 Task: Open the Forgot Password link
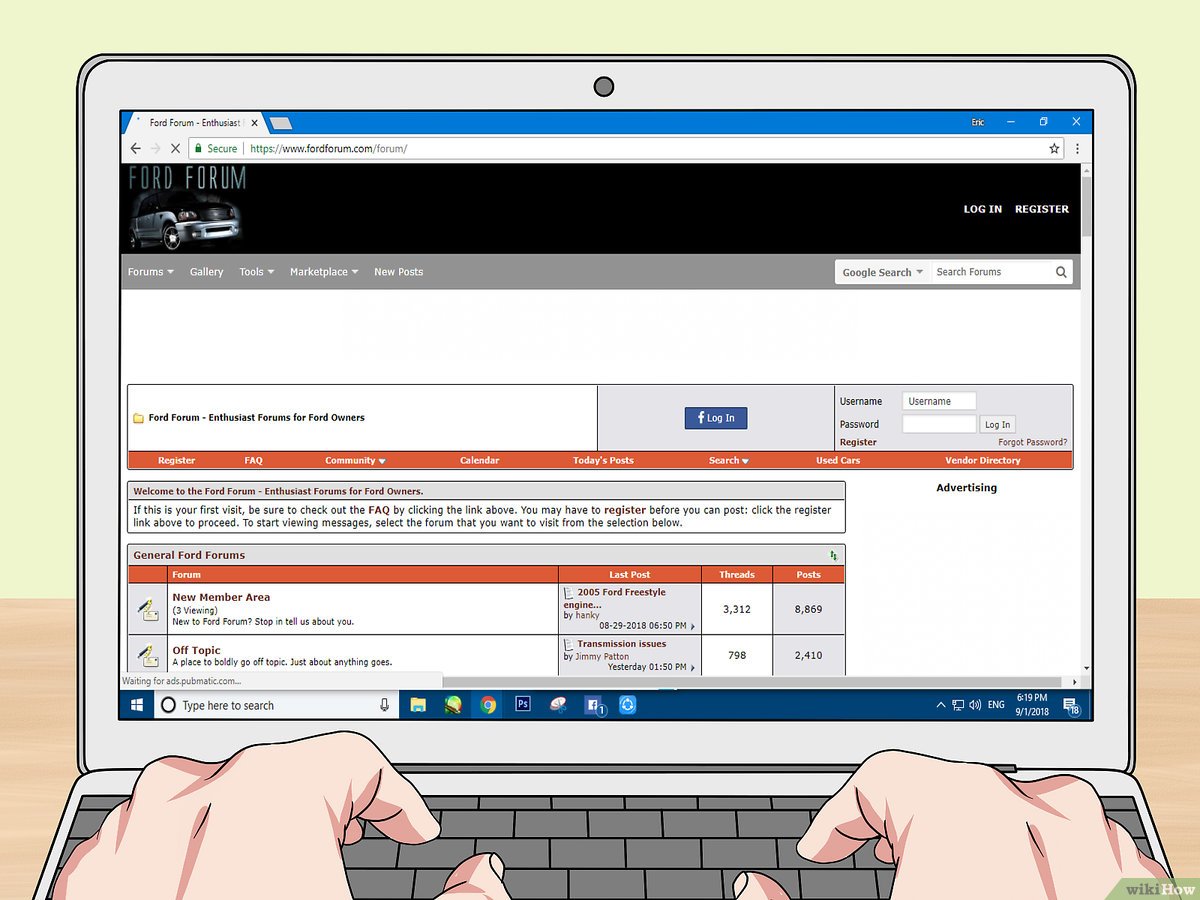1032,442
